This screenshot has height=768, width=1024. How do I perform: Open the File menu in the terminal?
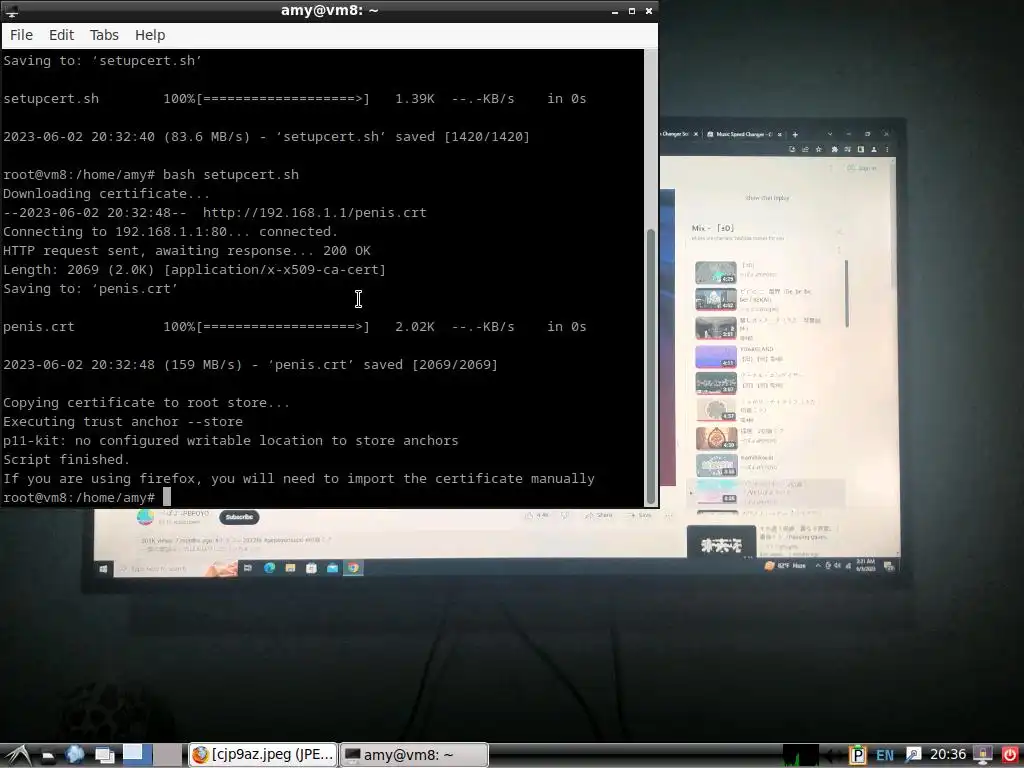click(21, 35)
